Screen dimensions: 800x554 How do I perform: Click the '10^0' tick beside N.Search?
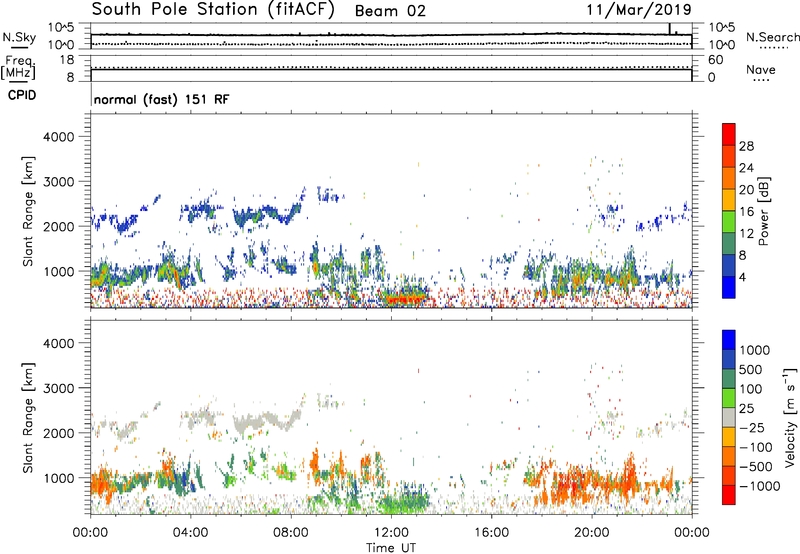coord(722,45)
